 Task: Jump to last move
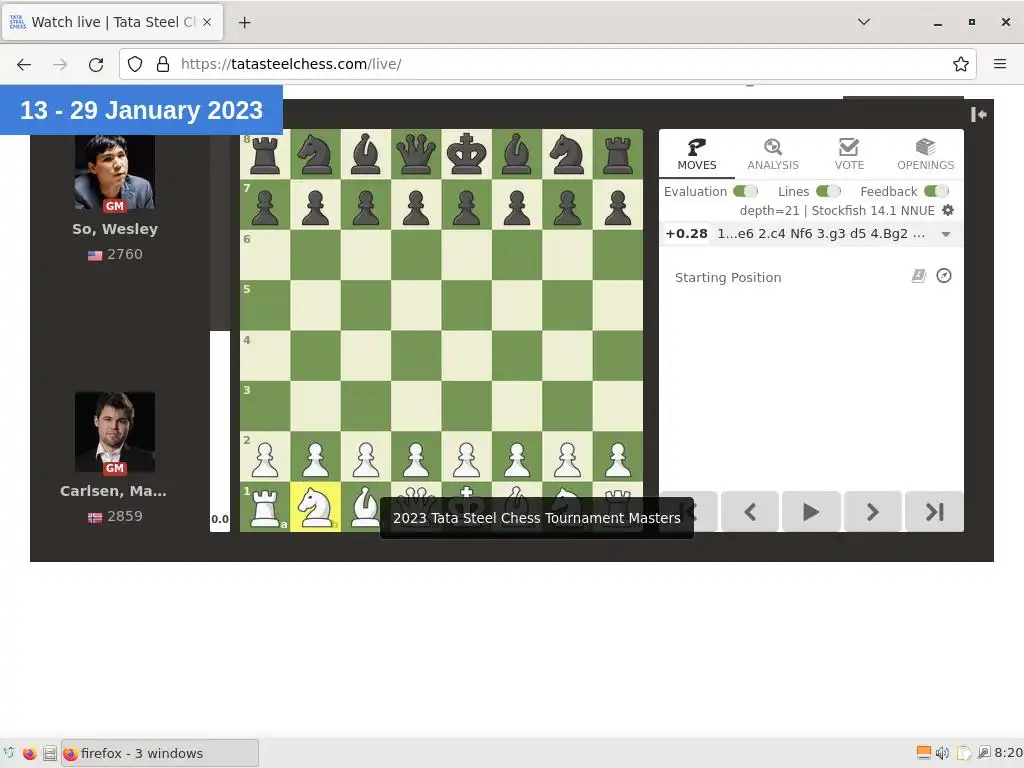934,511
